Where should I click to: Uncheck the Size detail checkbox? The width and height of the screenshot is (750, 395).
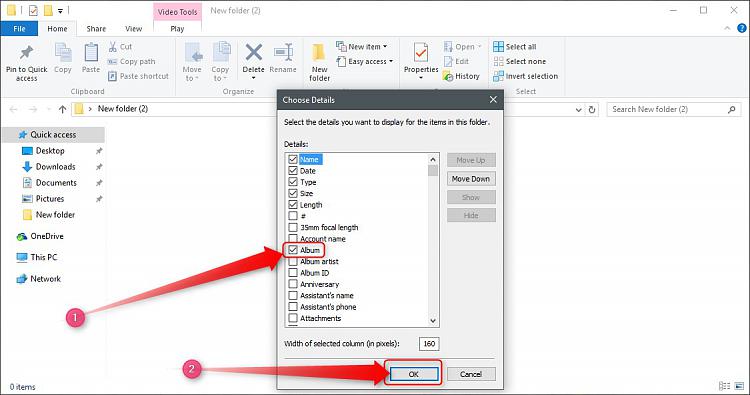[x=293, y=193]
